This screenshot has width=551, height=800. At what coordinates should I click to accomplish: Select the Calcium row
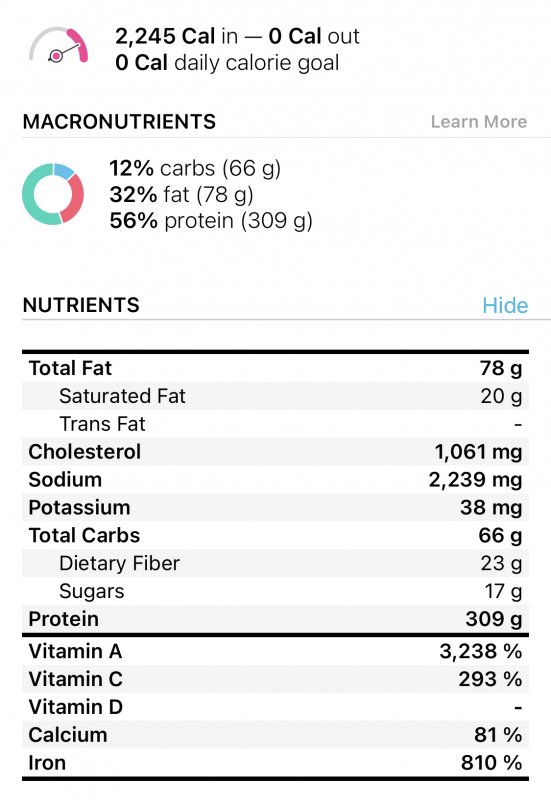(276, 735)
